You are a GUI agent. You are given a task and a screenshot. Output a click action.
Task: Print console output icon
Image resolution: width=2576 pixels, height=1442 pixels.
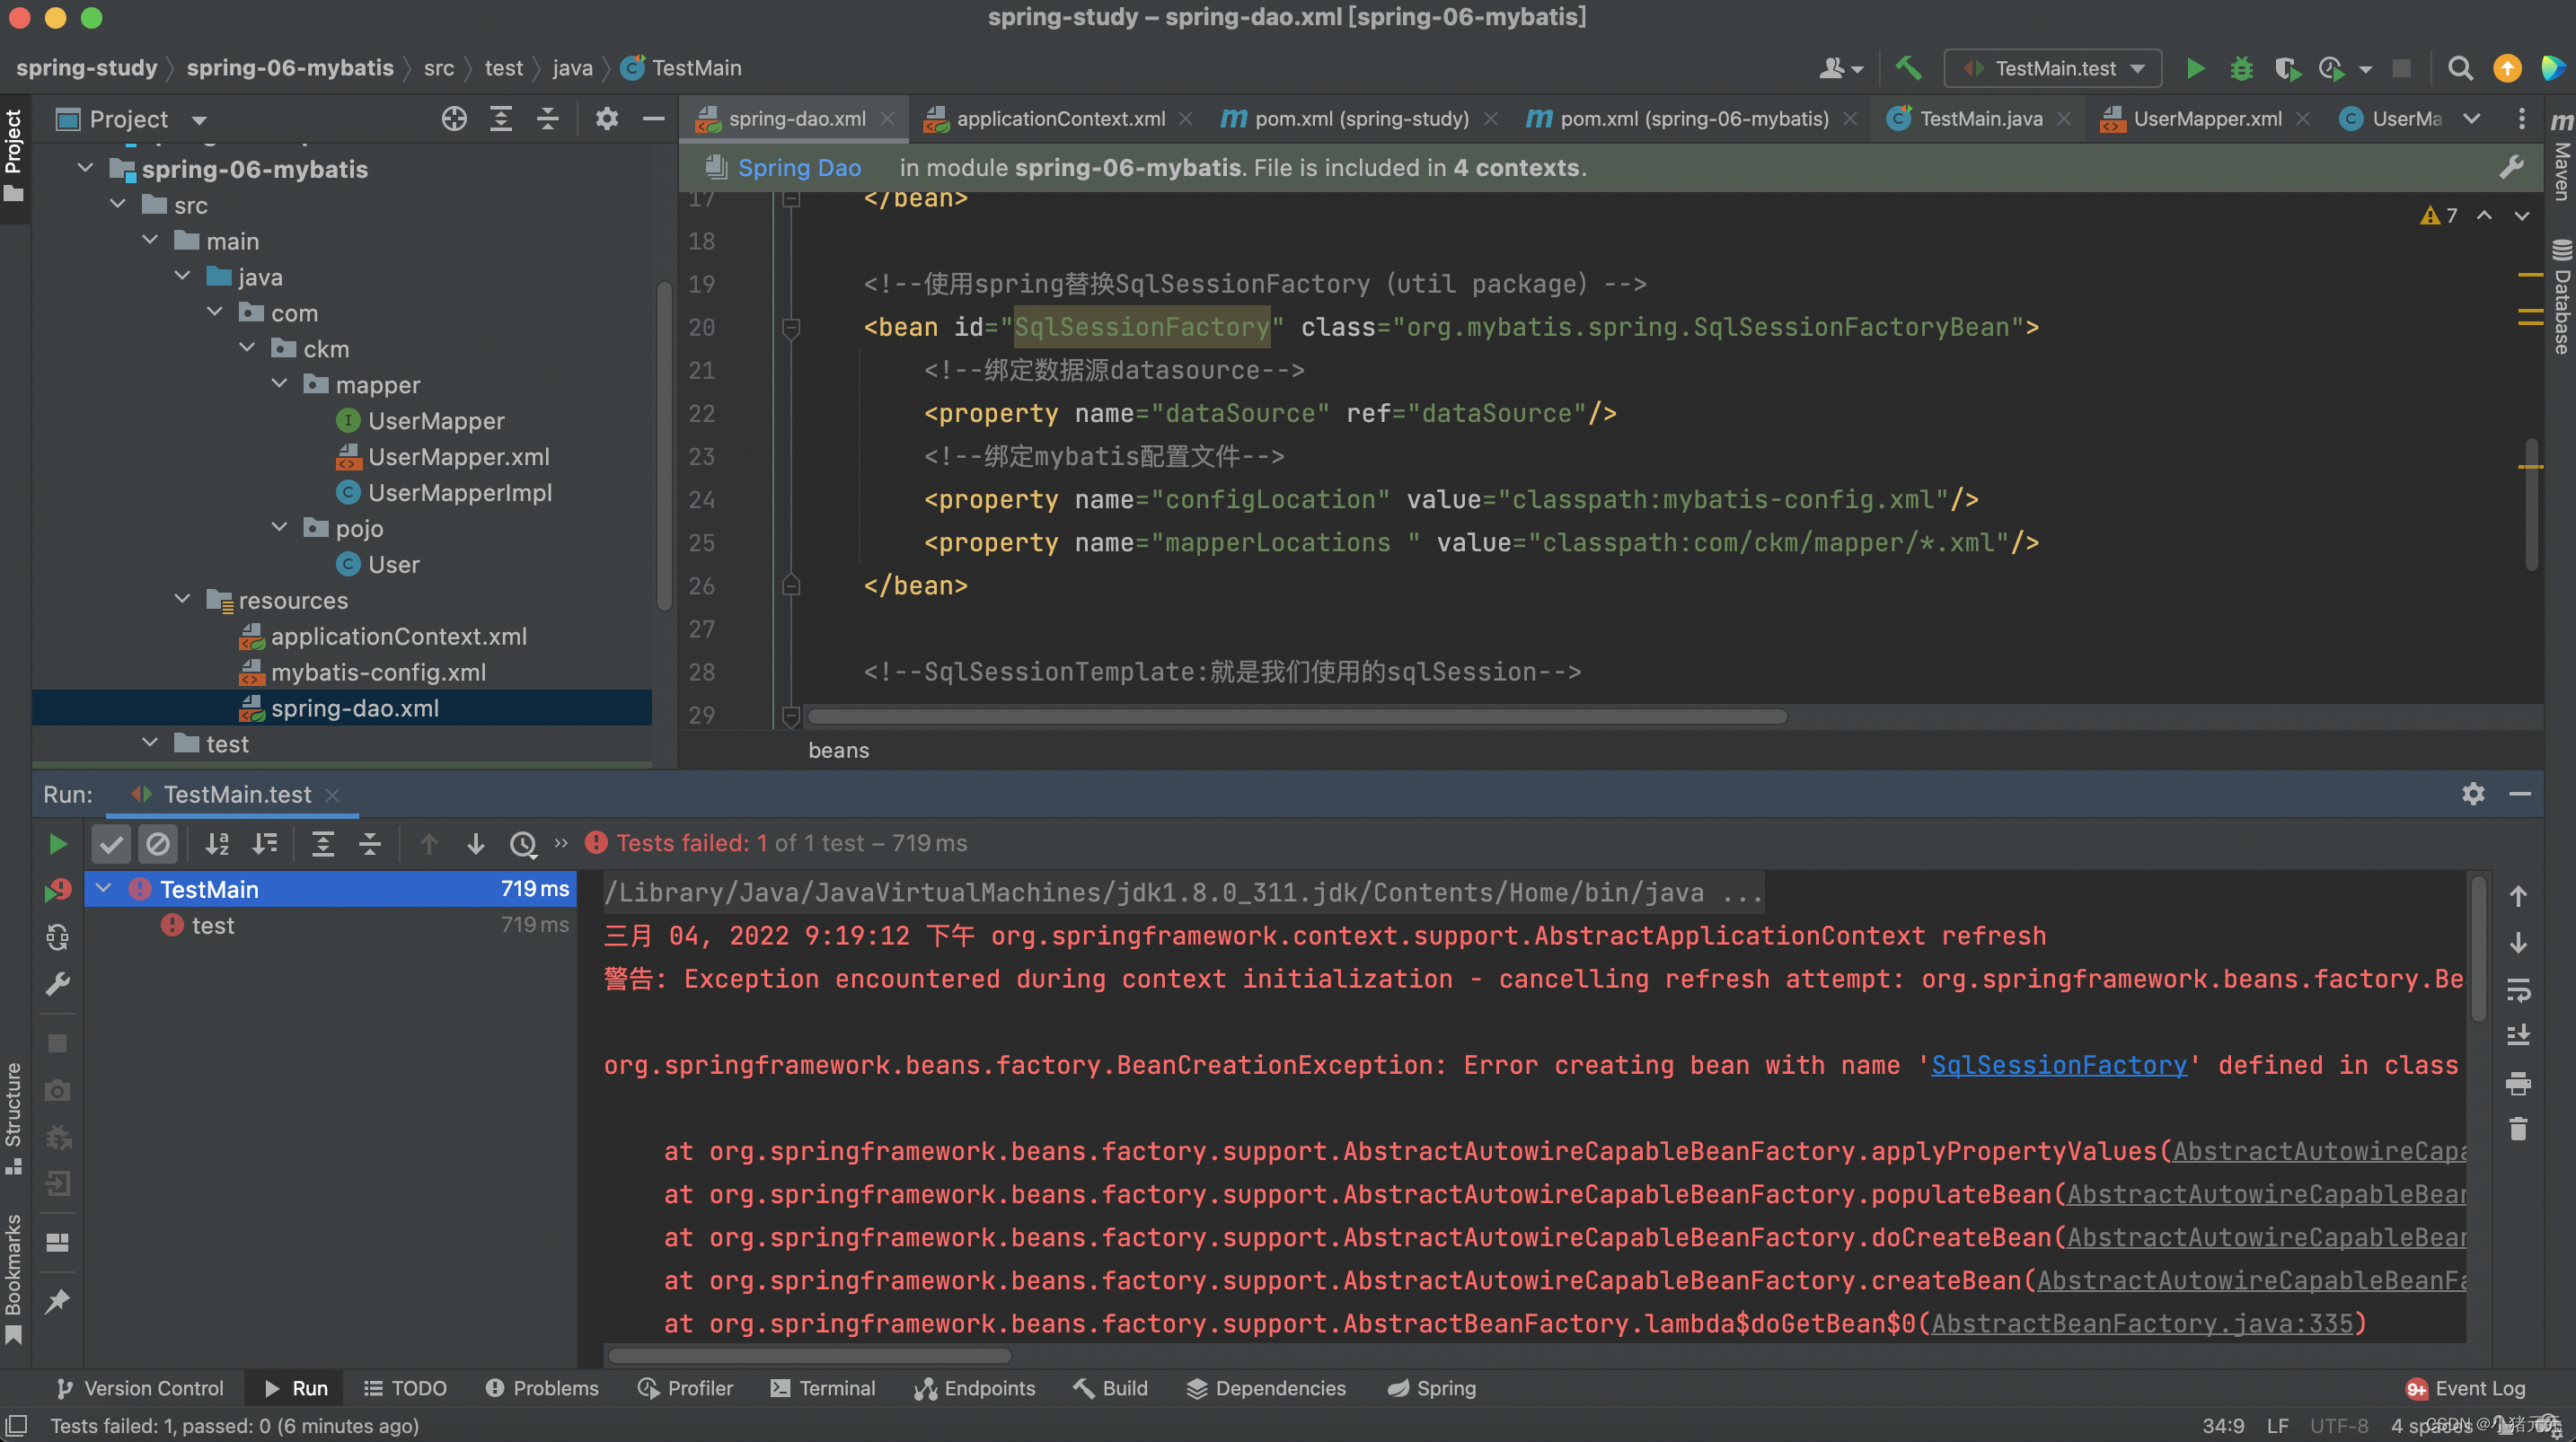pyautogui.click(x=2518, y=1082)
